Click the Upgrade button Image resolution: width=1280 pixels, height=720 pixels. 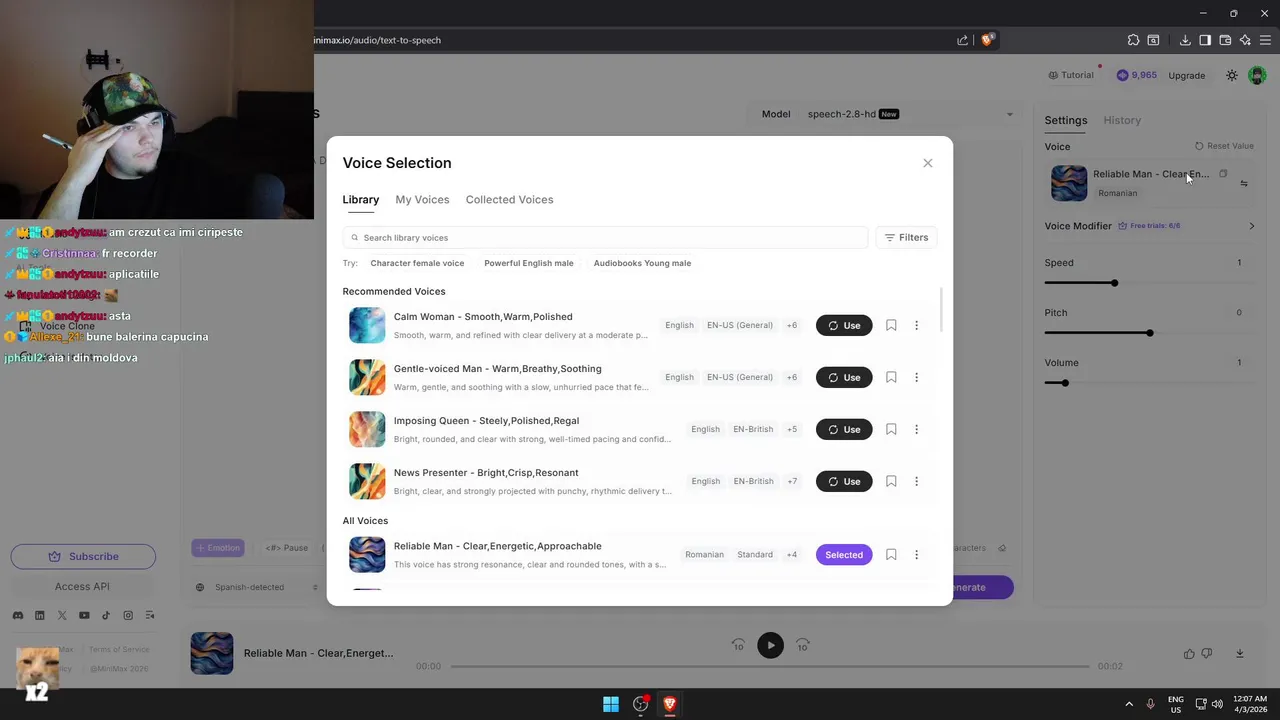tap(1187, 75)
